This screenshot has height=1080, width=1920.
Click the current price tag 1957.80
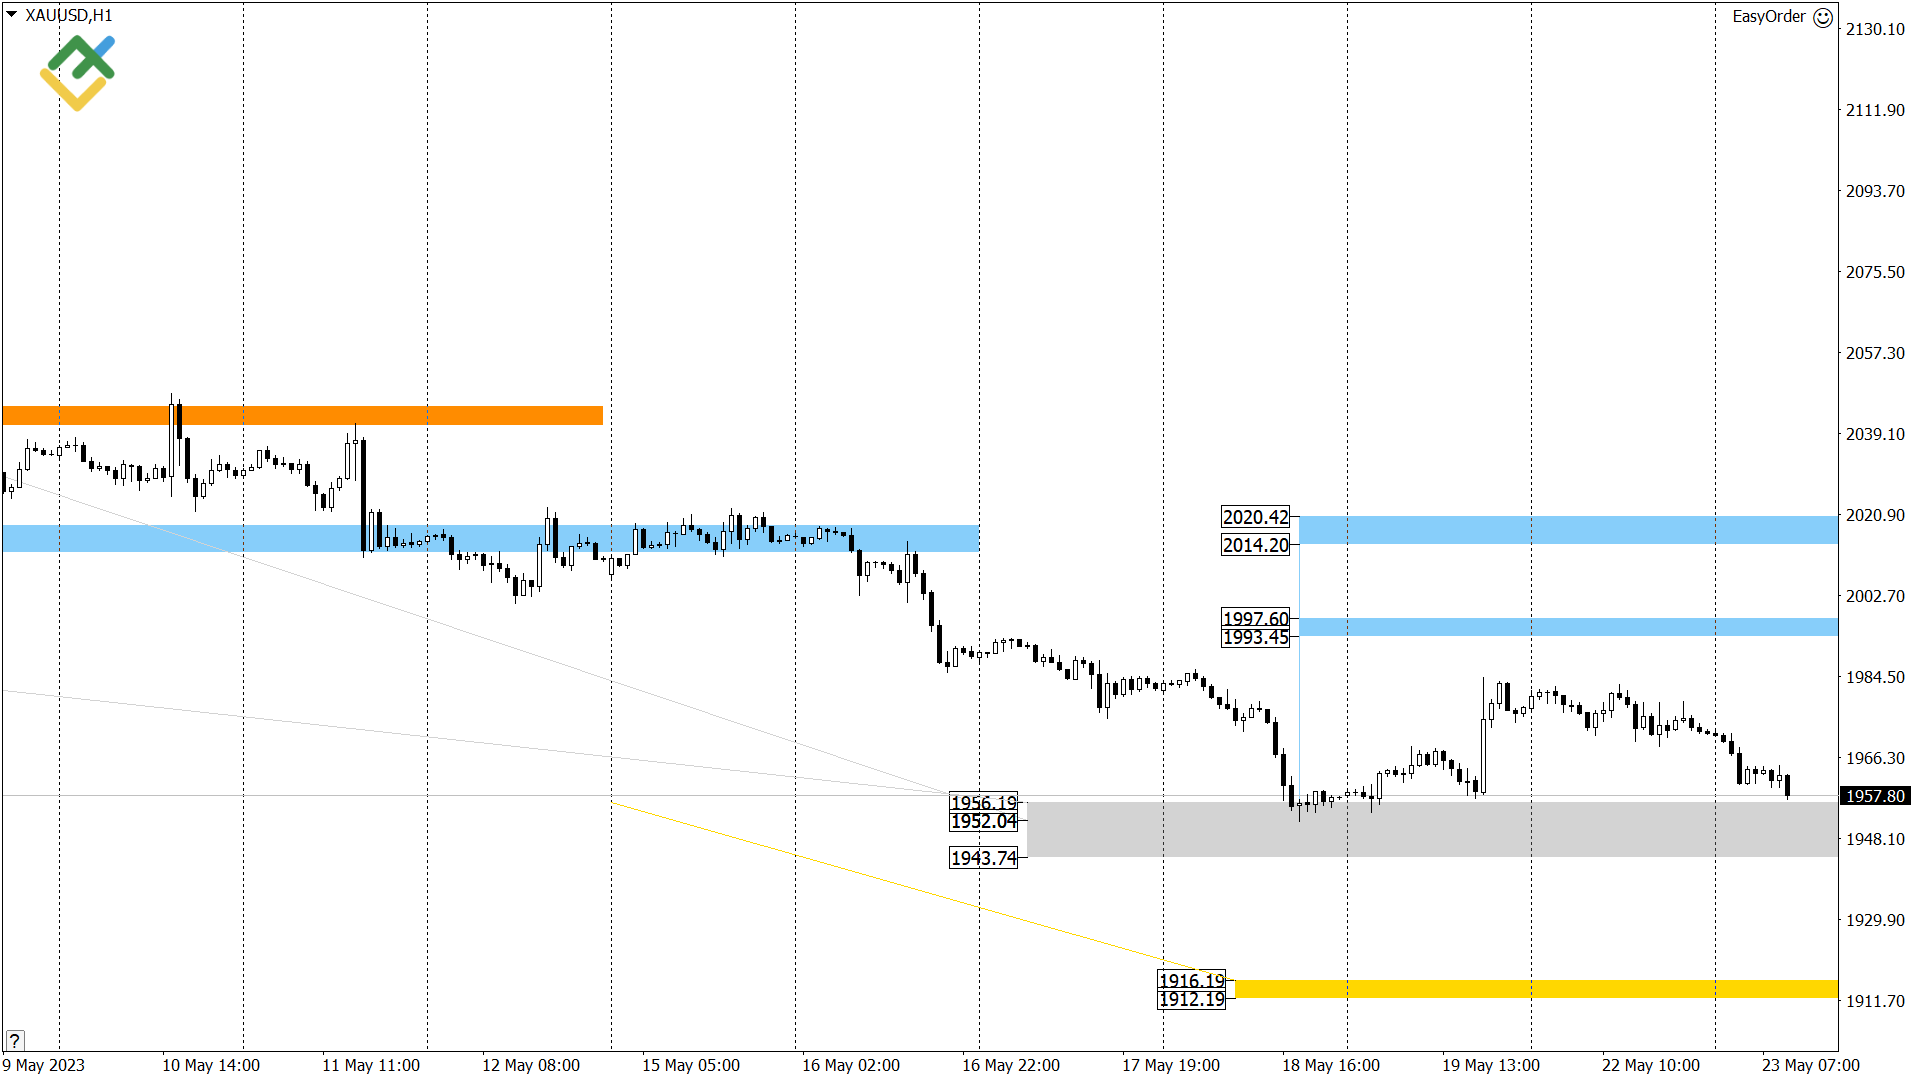(1875, 796)
